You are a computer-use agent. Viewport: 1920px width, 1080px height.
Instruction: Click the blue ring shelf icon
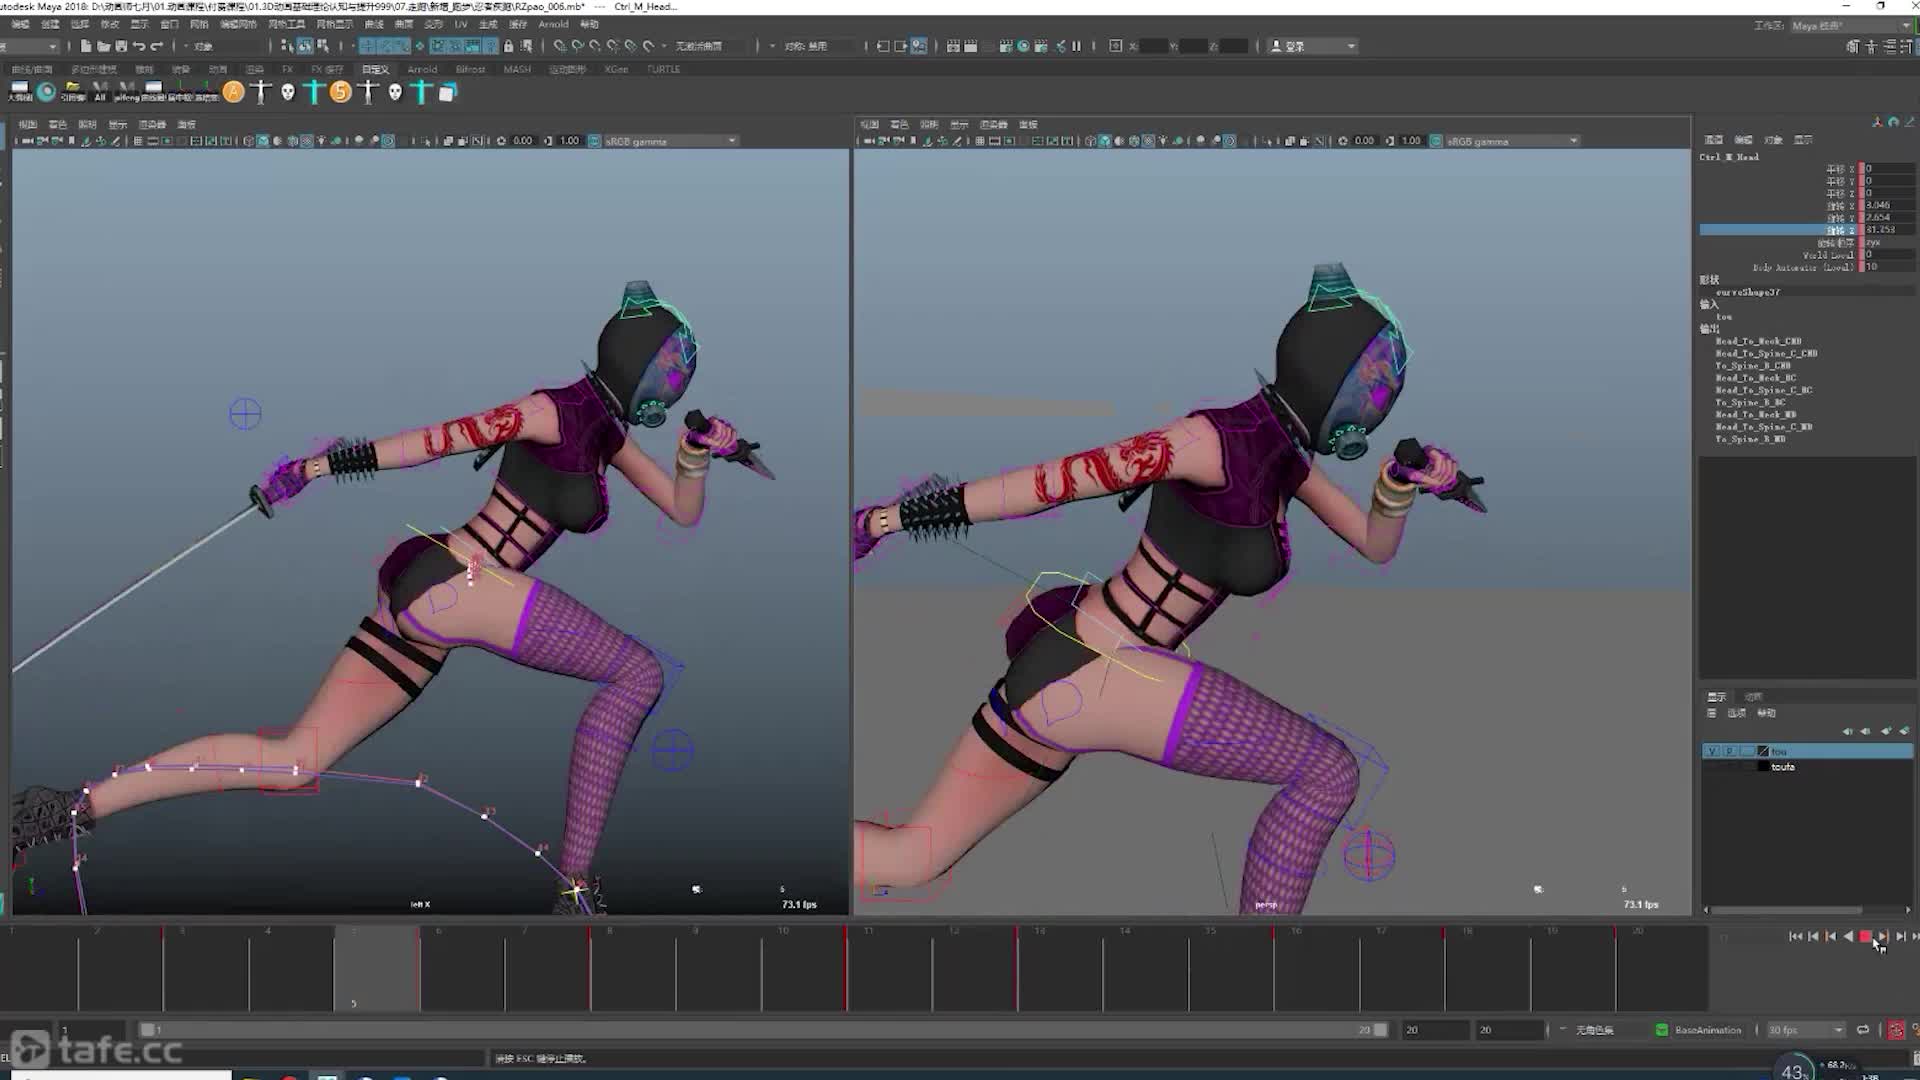pyautogui.click(x=46, y=92)
